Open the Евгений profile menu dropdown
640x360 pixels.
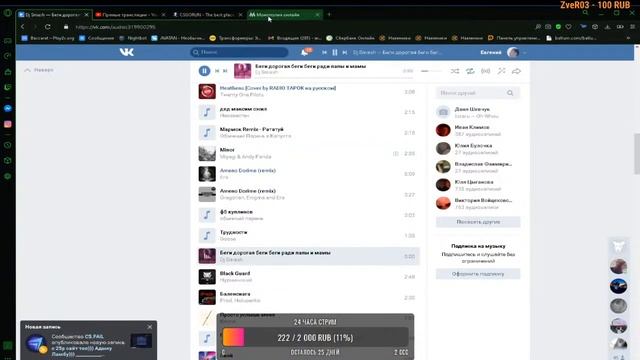(503, 52)
